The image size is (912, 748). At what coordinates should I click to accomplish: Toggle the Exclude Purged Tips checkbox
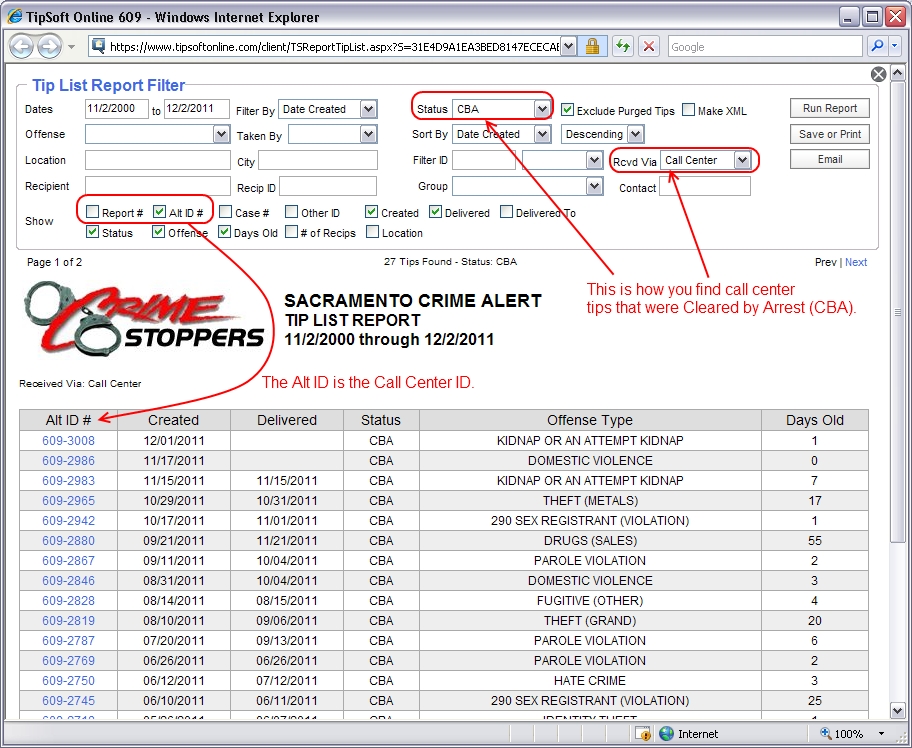pos(567,109)
